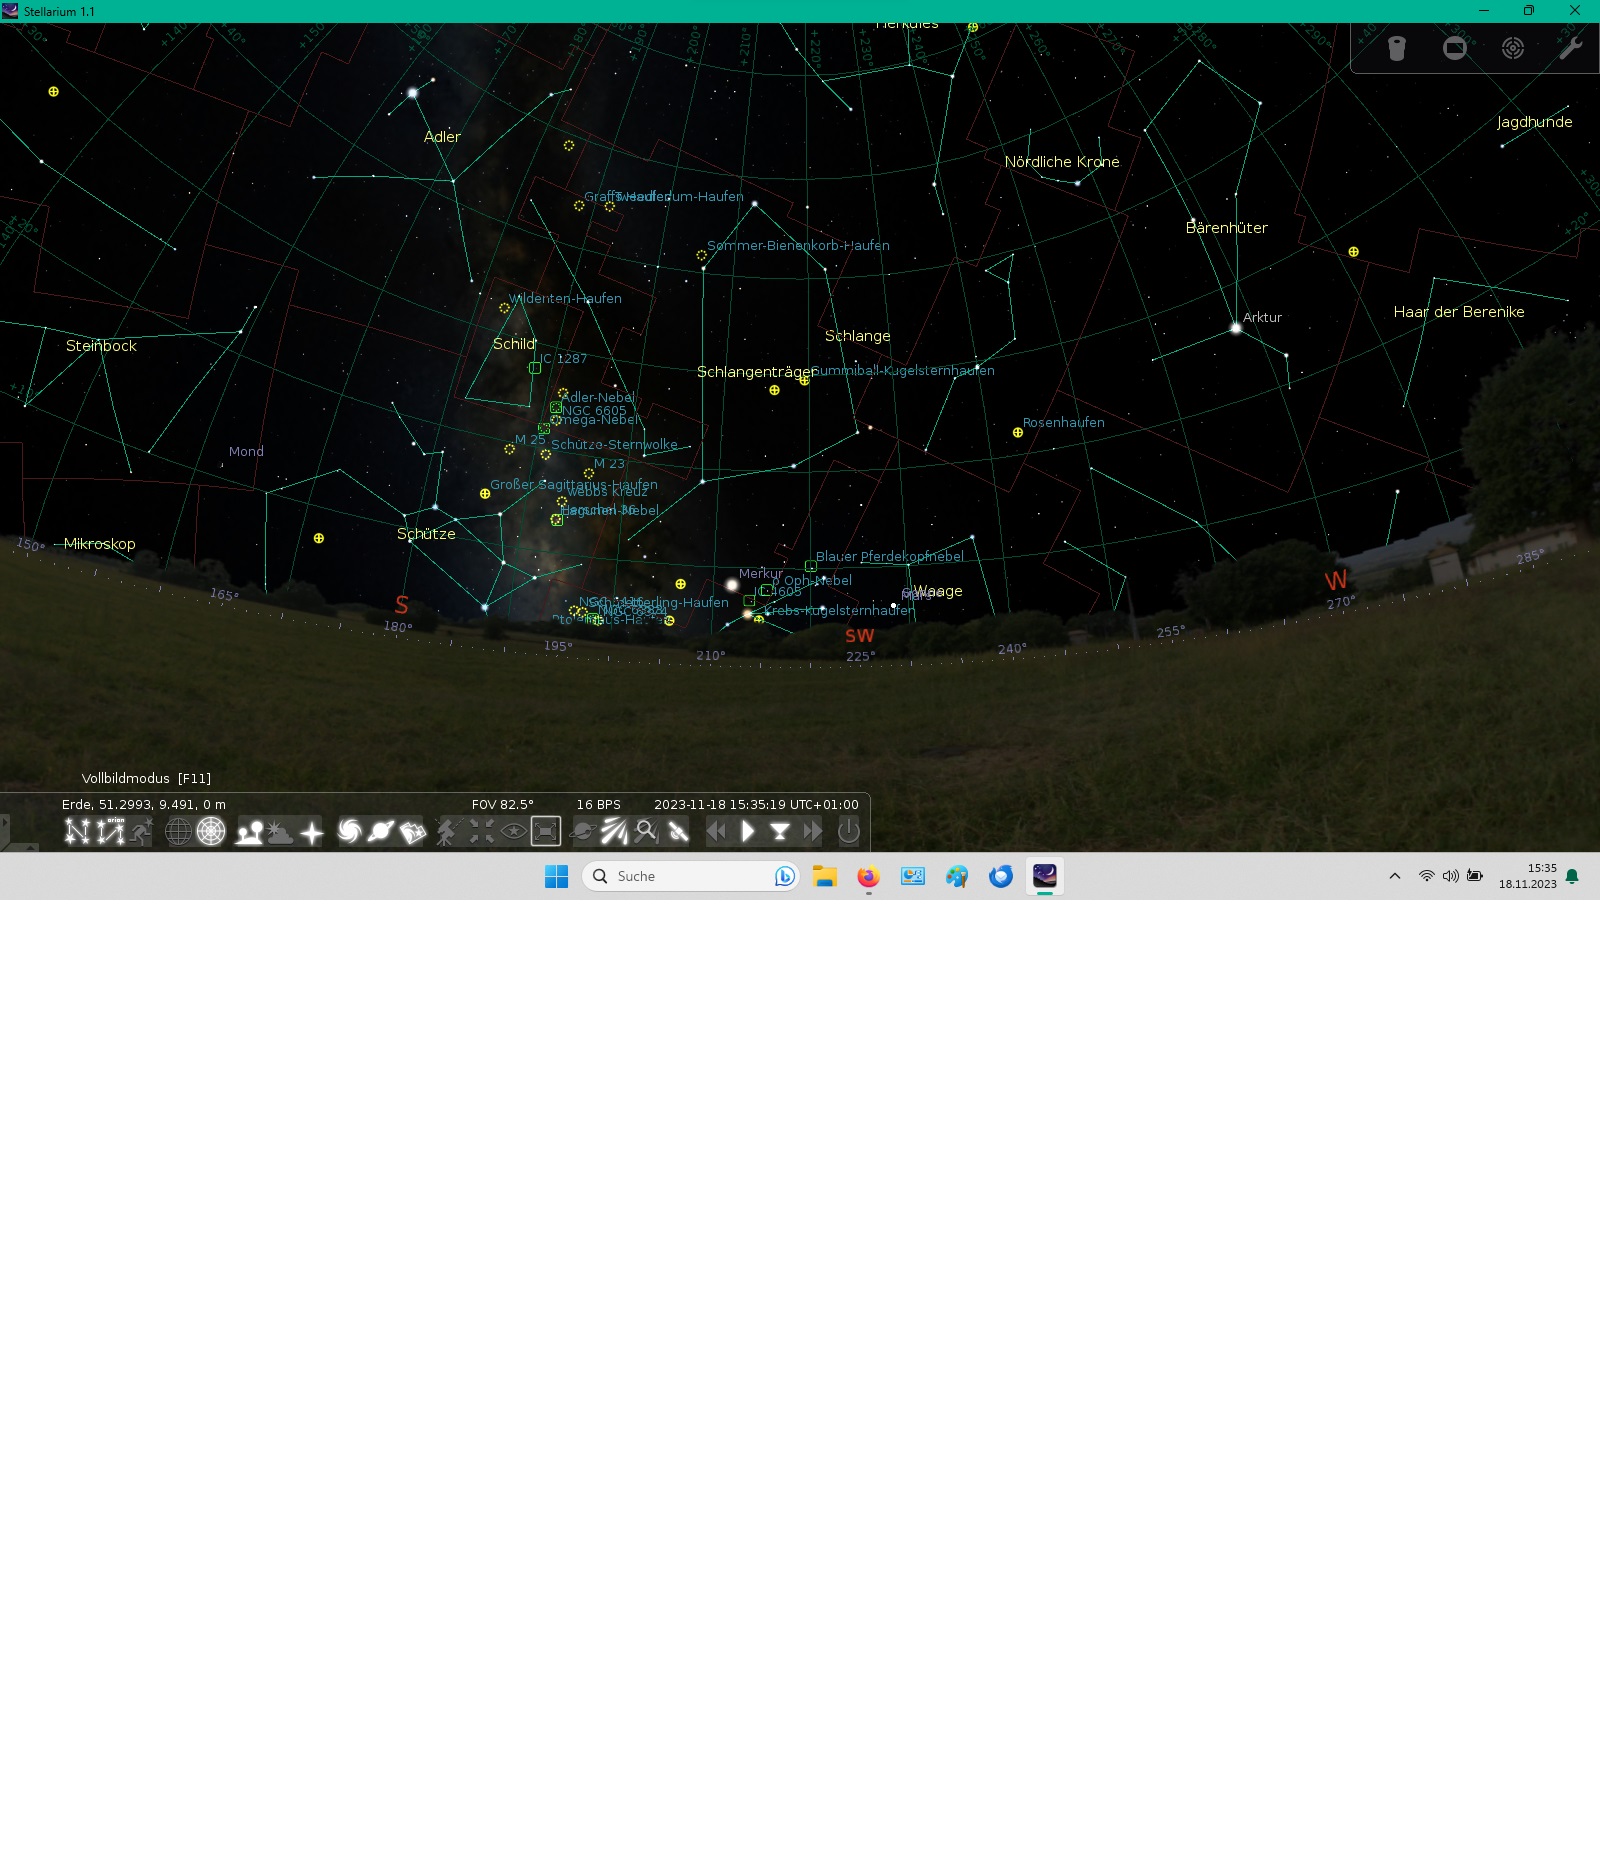This screenshot has width=1600, height=1855.
Task: Click the FOV 82.5° readout
Action: point(503,804)
